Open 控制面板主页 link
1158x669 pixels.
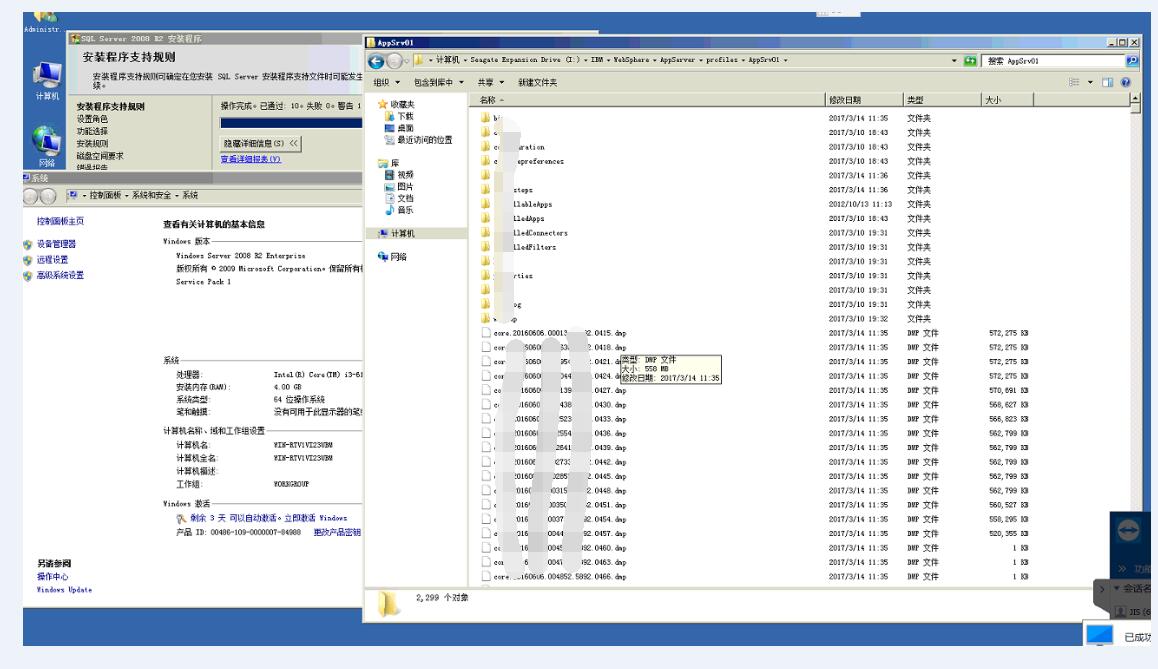[x=61, y=221]
